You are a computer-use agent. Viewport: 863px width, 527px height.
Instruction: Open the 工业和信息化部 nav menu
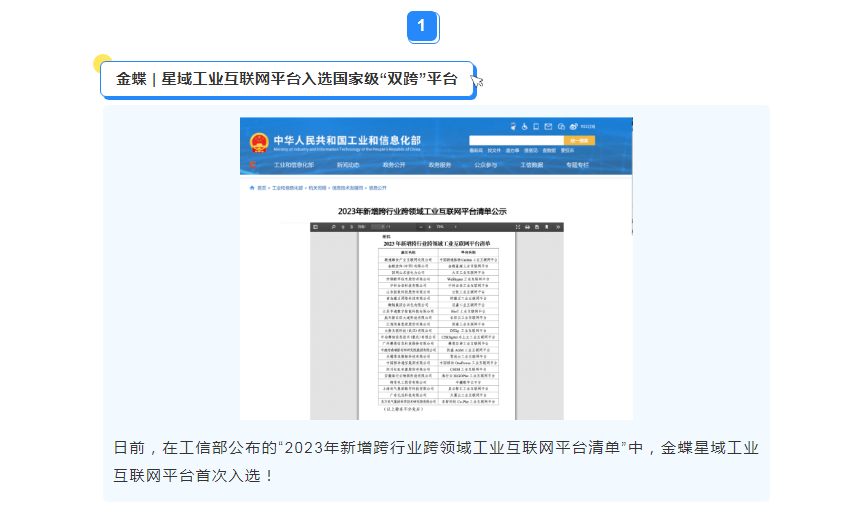294,165
